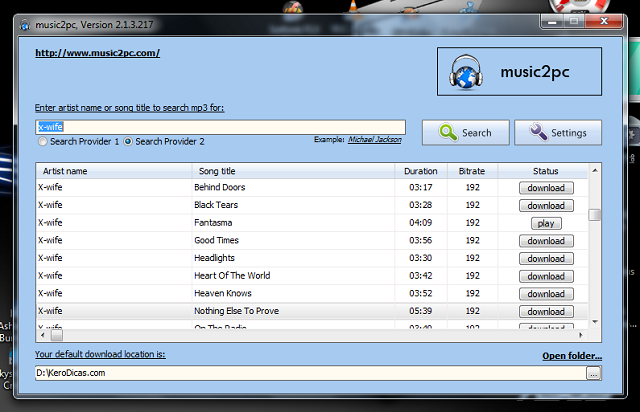Download the song Black Tears
The height and width of the screenshot is (412, 640).
point(546,205)
